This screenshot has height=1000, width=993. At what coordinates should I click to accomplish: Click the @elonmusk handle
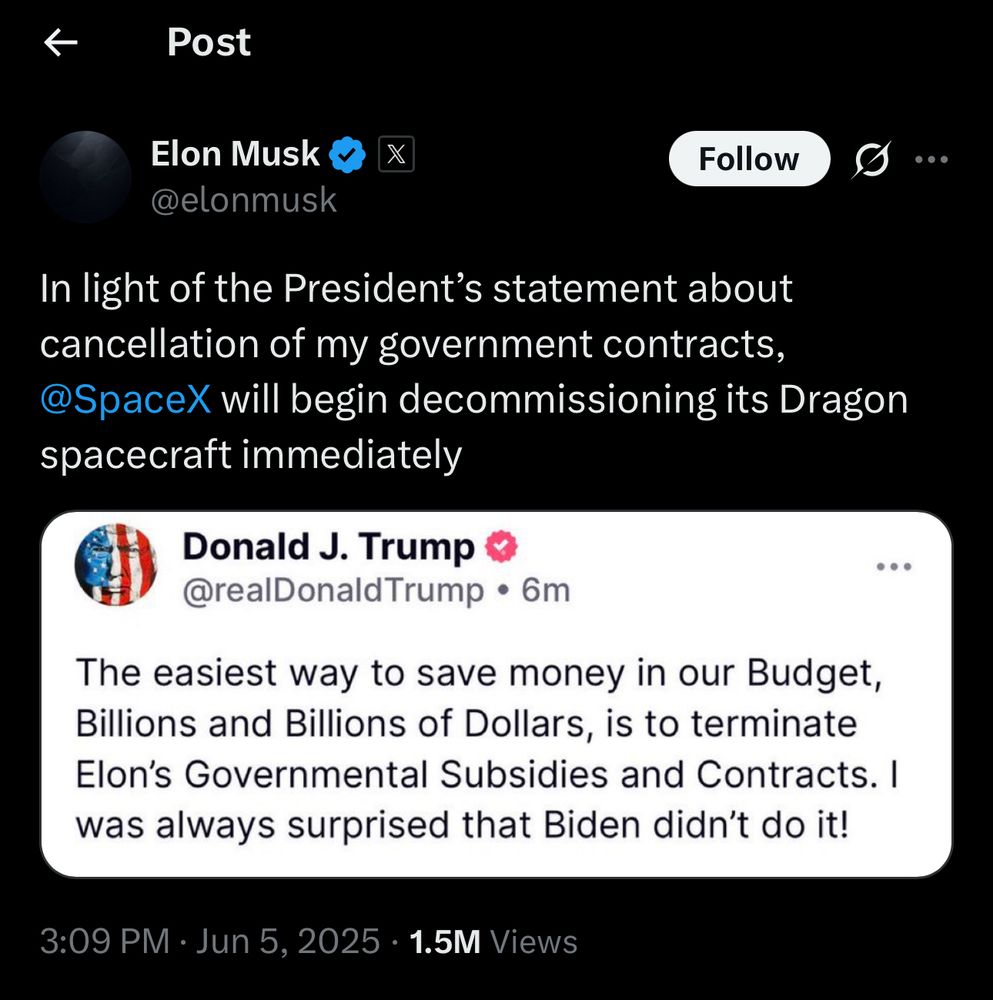244,200
